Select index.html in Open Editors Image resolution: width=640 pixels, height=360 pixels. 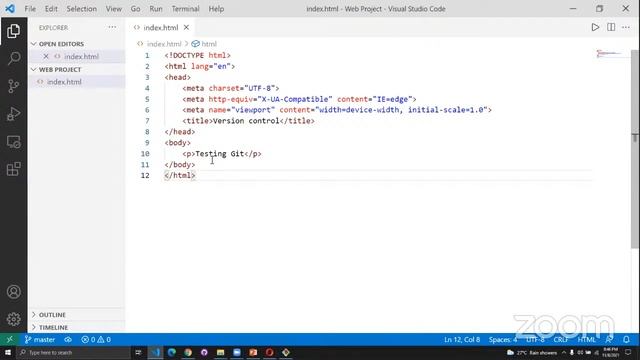click(x=77, y=56)
